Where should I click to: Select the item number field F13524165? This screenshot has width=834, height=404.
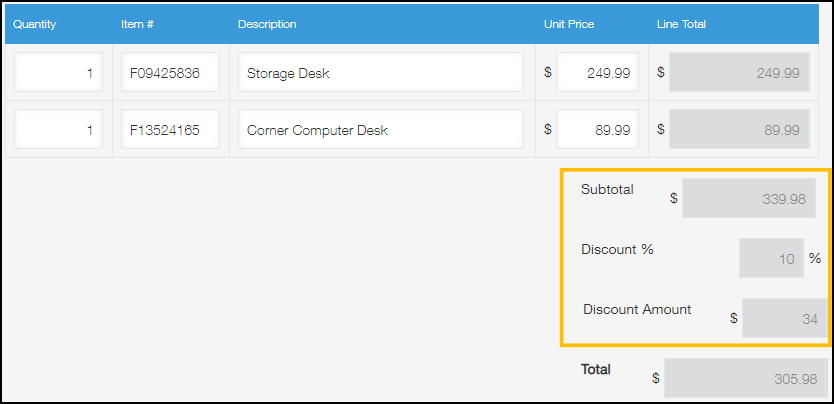[170, 130]
